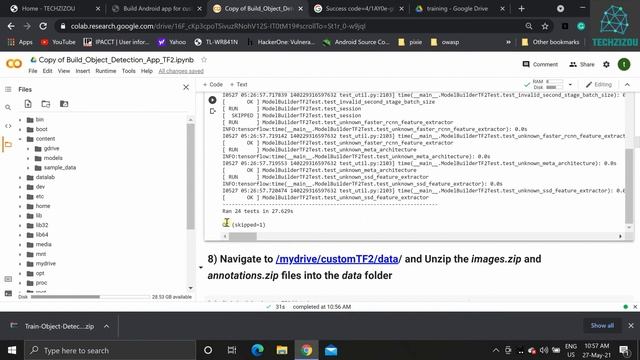Bookmark this page with the star
This screenshot has height=360, width=640.
coord(545,26)
